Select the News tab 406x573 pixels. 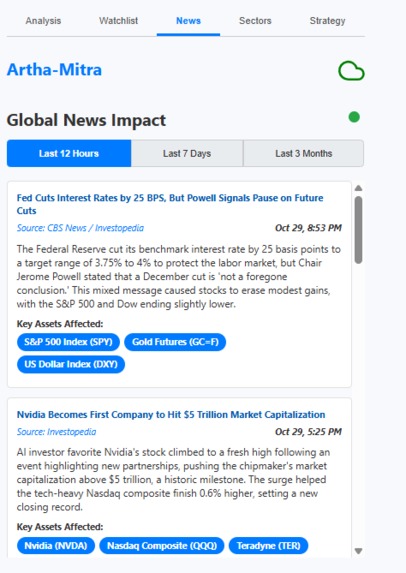point(188,21)
